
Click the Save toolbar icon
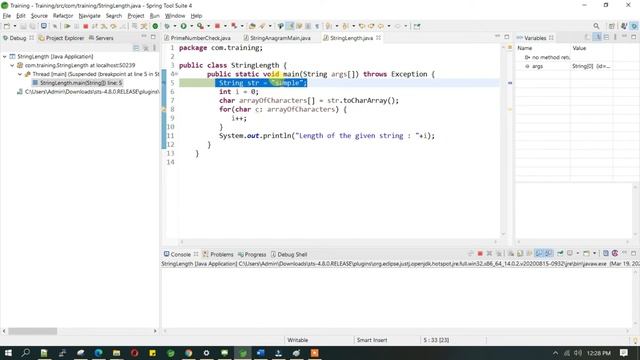pyautogui.click(x=23, y=26)
